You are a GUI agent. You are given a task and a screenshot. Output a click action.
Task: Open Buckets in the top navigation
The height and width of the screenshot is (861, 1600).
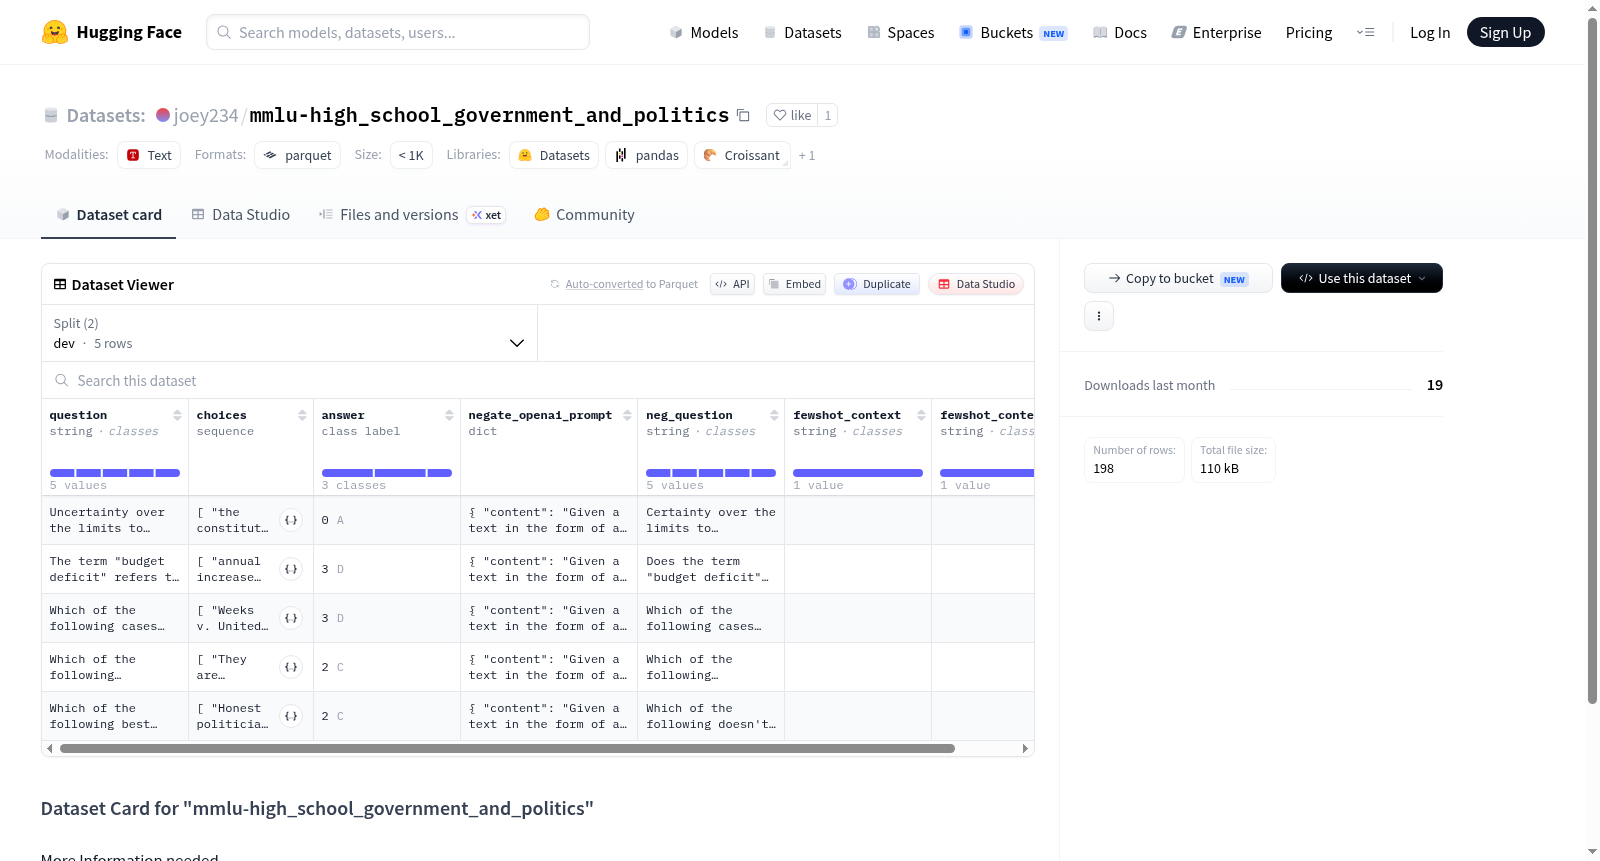[1013, 32]
